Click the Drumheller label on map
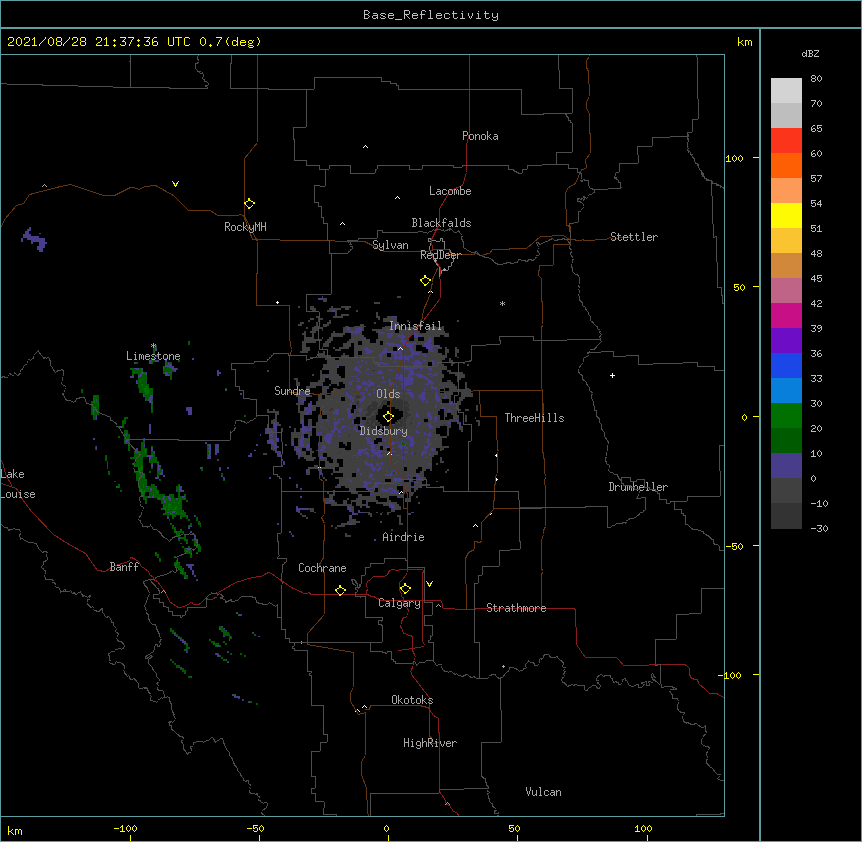 [x=638, y=487]
